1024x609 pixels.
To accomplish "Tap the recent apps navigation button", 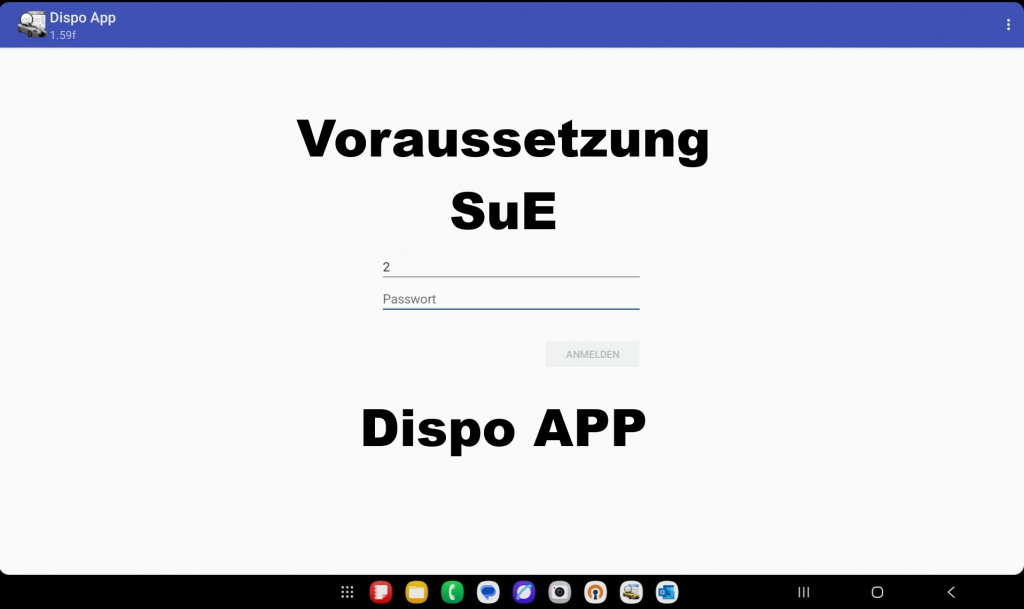I will point(803,592).
